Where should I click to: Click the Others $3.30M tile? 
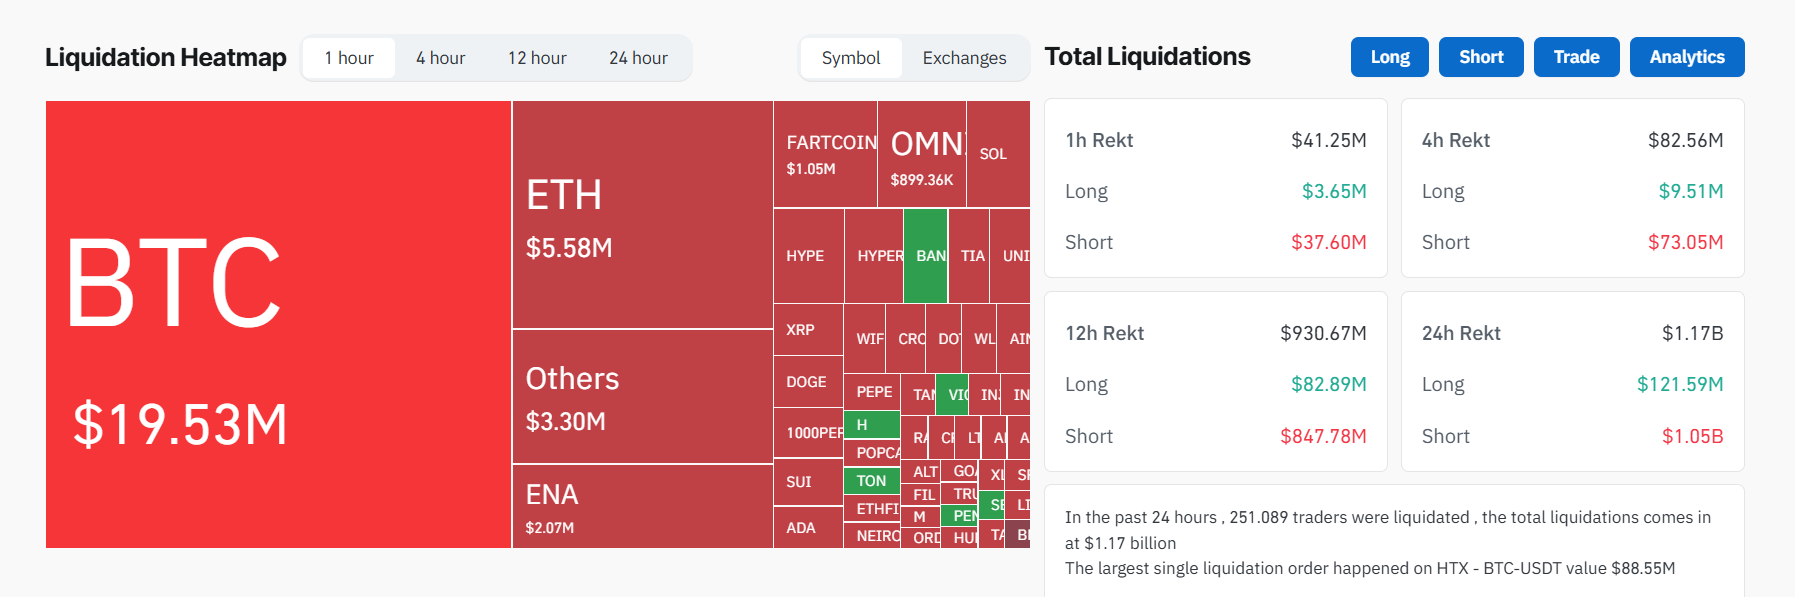pos(642,397)
